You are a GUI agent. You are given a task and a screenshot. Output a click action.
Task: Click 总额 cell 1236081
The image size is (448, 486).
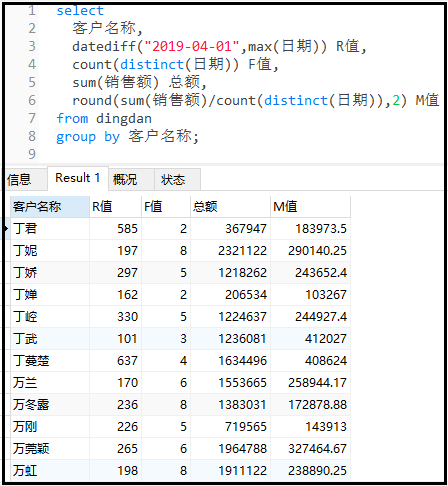point(230,339)
